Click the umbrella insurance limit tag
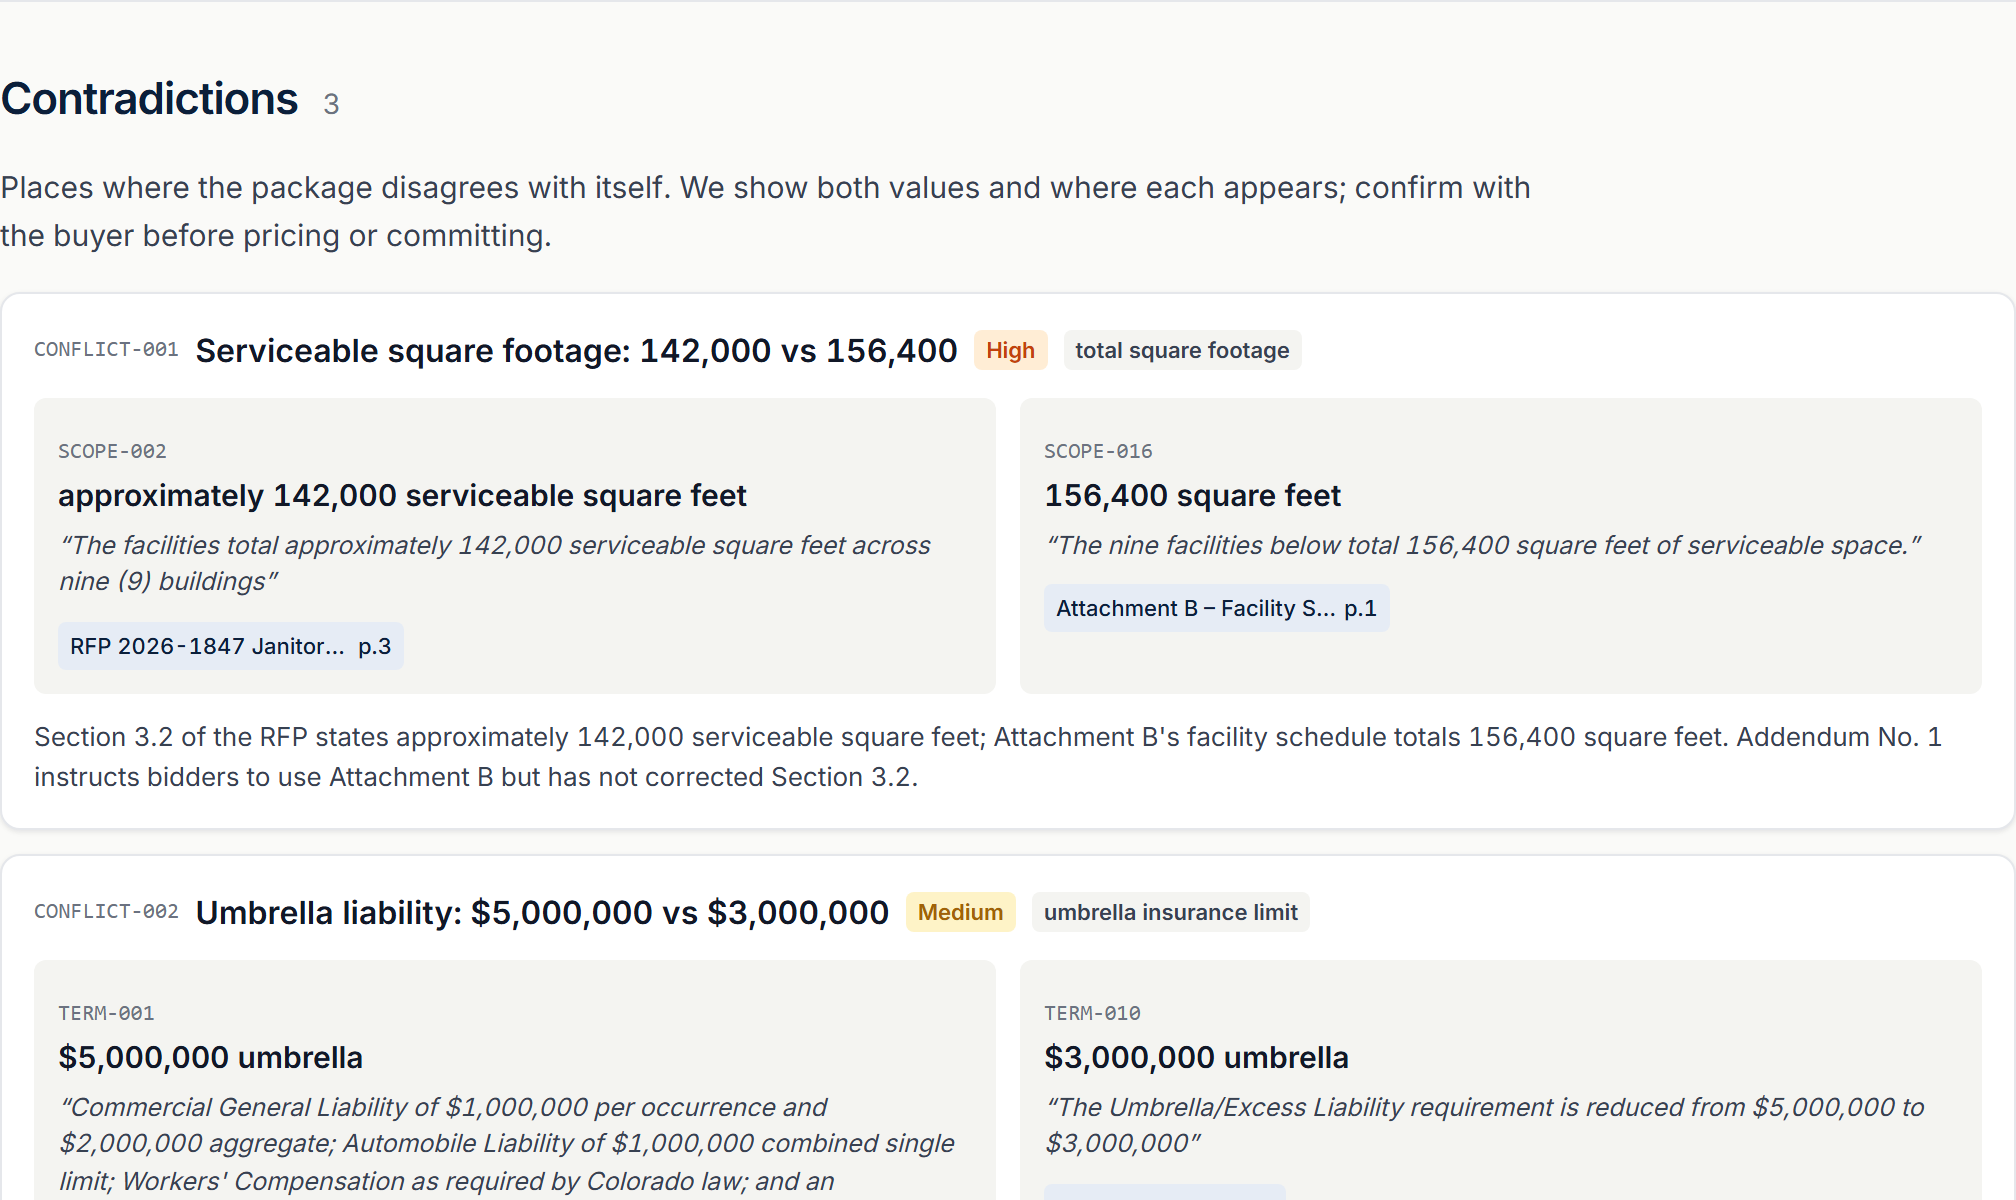Screen dimensions: 2016x1200 pos(1170,912)
